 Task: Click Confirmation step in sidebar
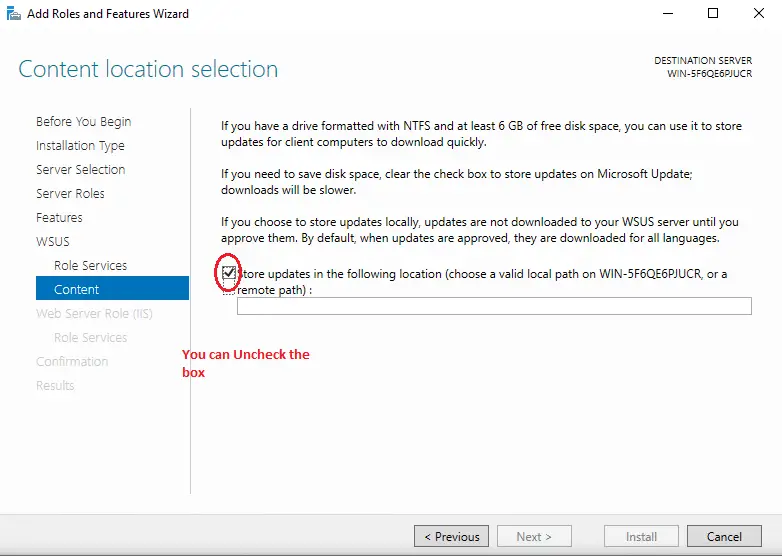(x=72, y=362)
